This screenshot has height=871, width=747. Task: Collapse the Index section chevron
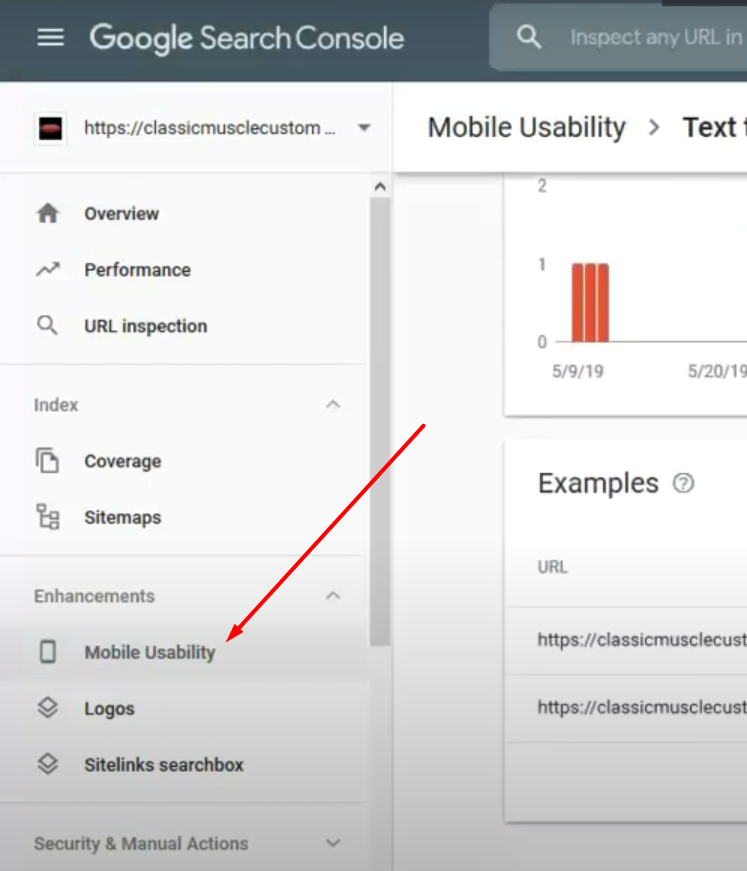(333, 404)
